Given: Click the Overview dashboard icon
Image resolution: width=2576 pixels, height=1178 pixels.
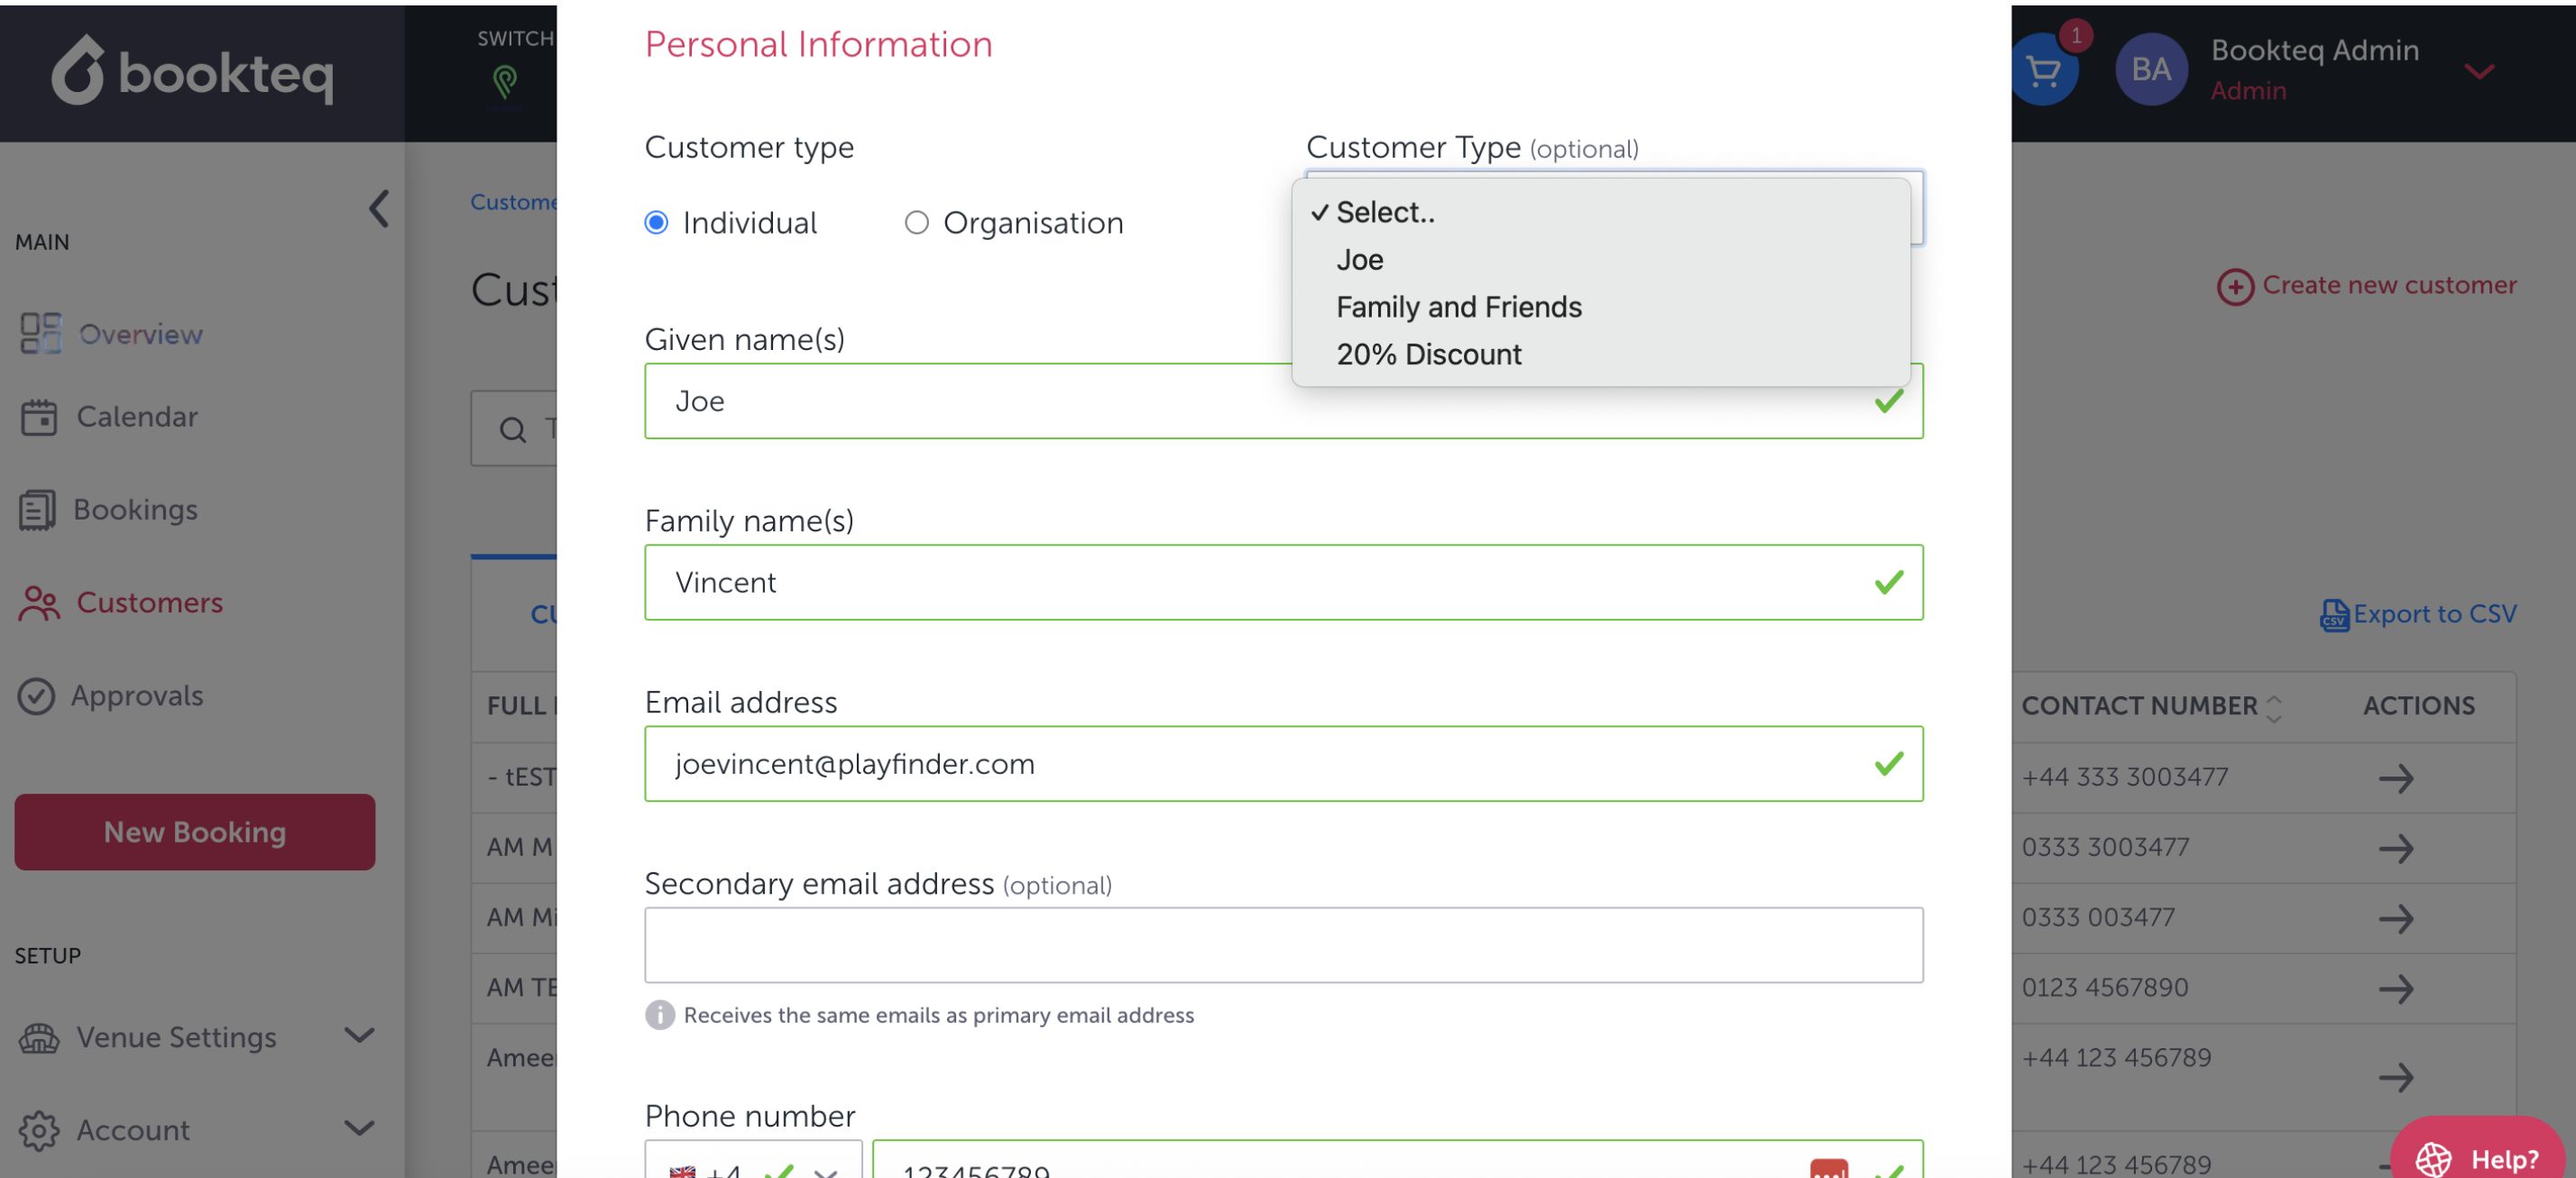Looking at the screenshot, I should (x=40, y=334).
